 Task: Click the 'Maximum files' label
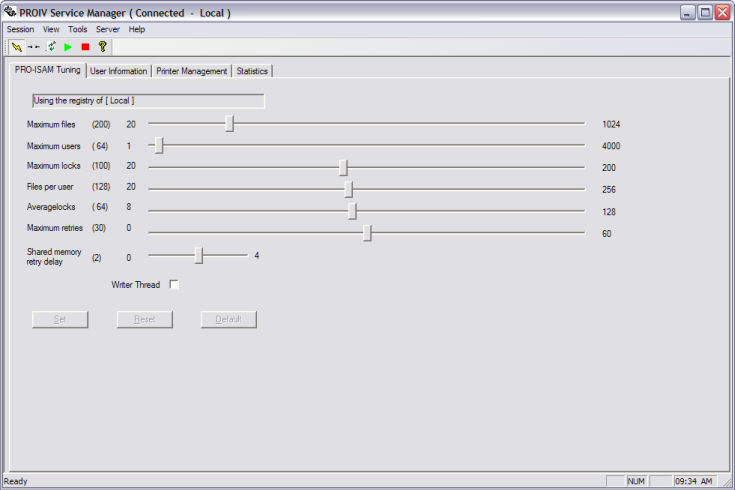point(51,124)
